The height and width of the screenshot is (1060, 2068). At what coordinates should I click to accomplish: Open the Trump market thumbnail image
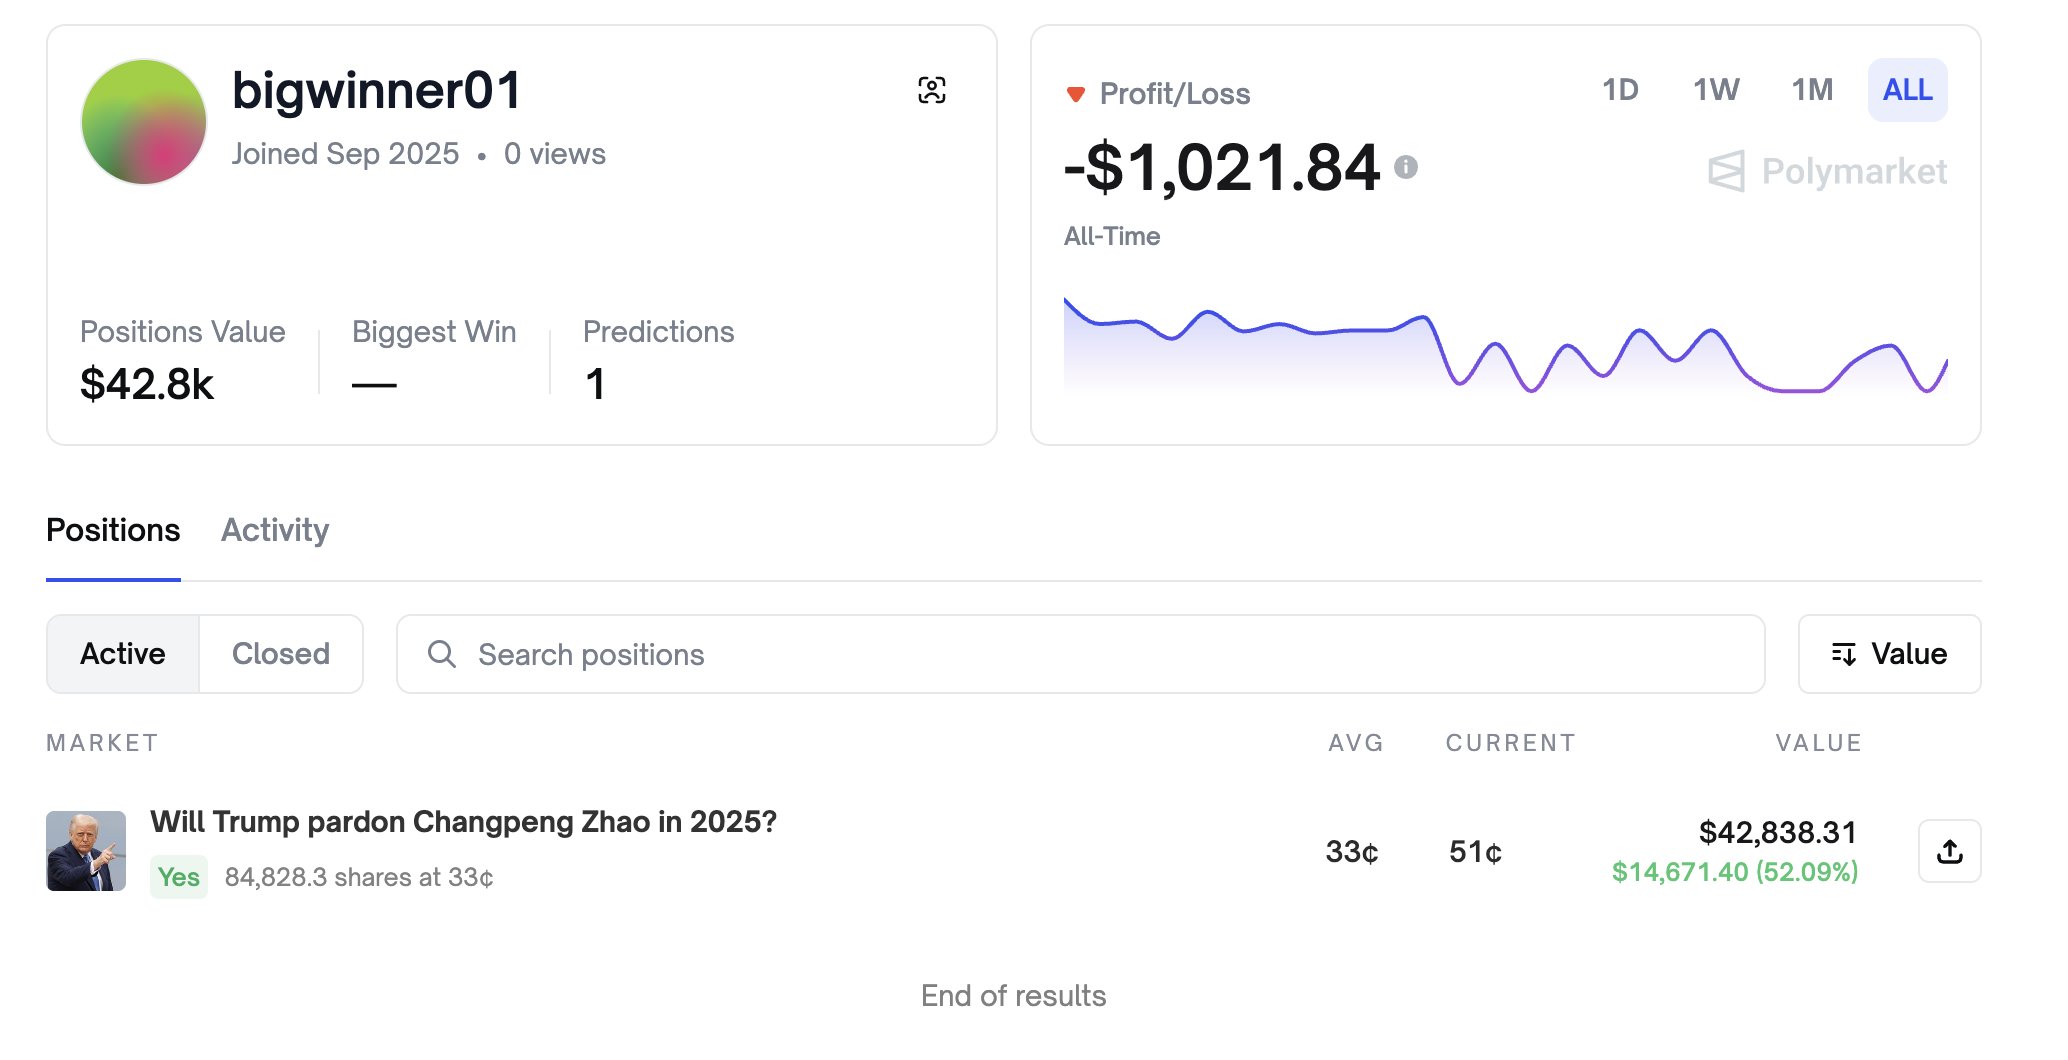tap(86, 851)
